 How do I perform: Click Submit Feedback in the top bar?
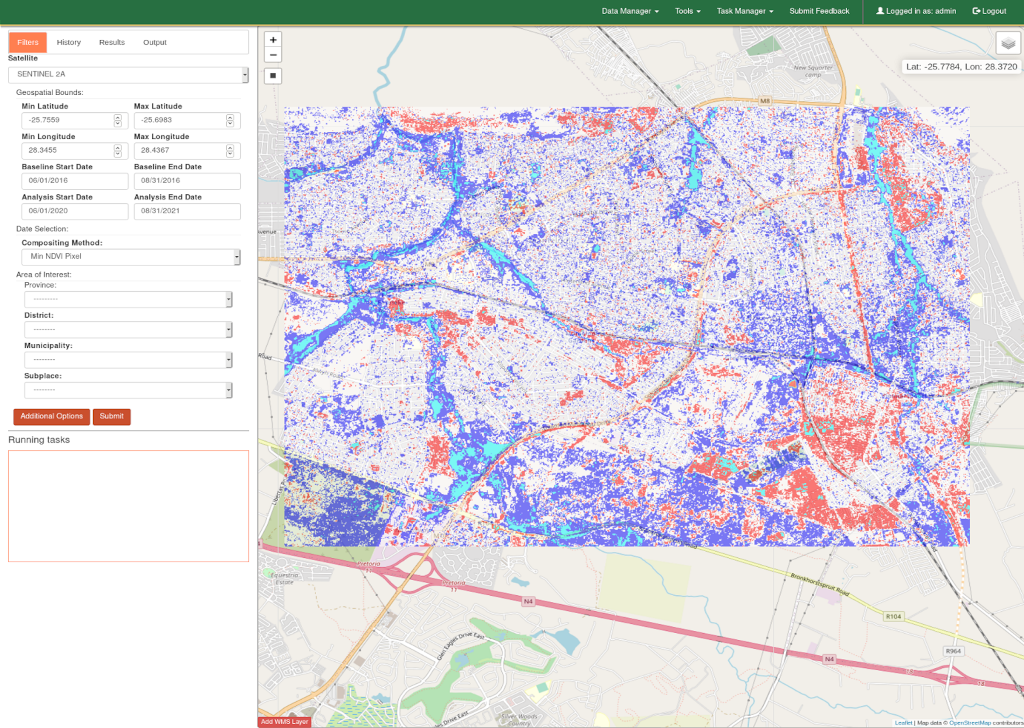[819, 11]
